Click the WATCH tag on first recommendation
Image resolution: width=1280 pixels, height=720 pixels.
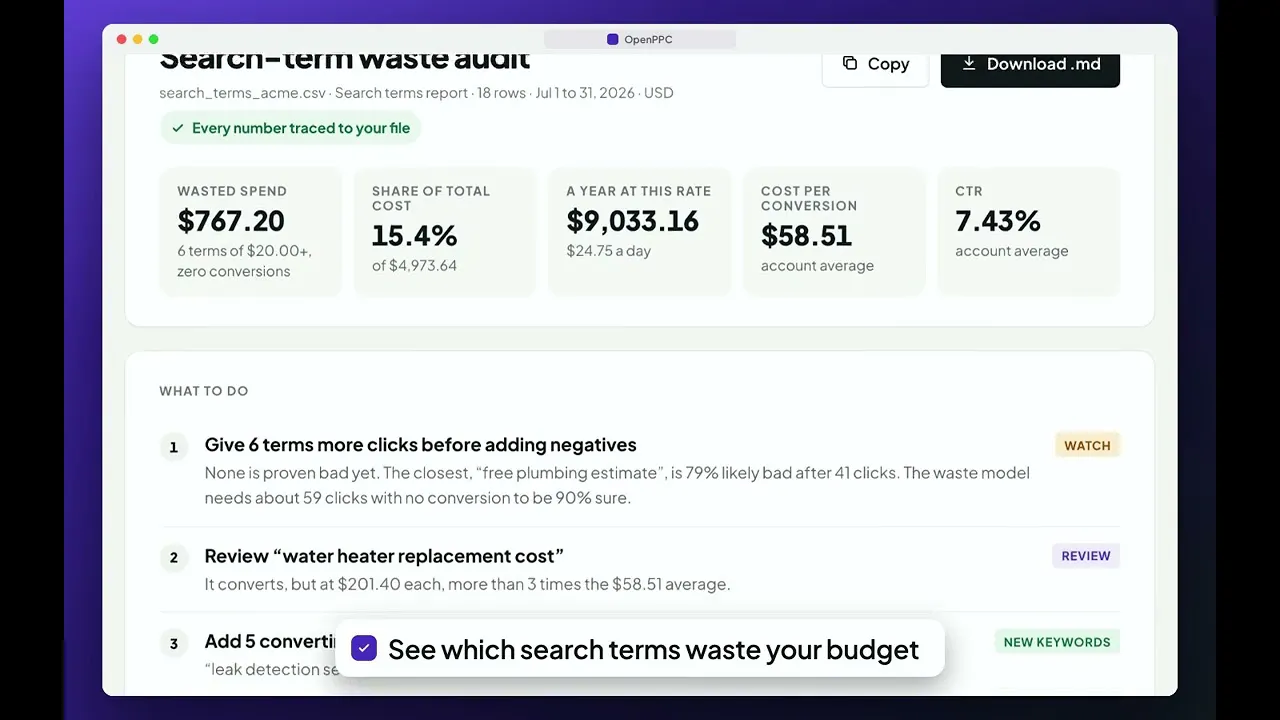1087,445
